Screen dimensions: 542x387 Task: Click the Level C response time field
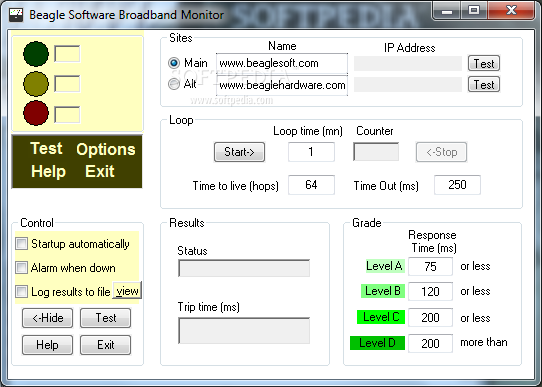(x=430, y=318)
